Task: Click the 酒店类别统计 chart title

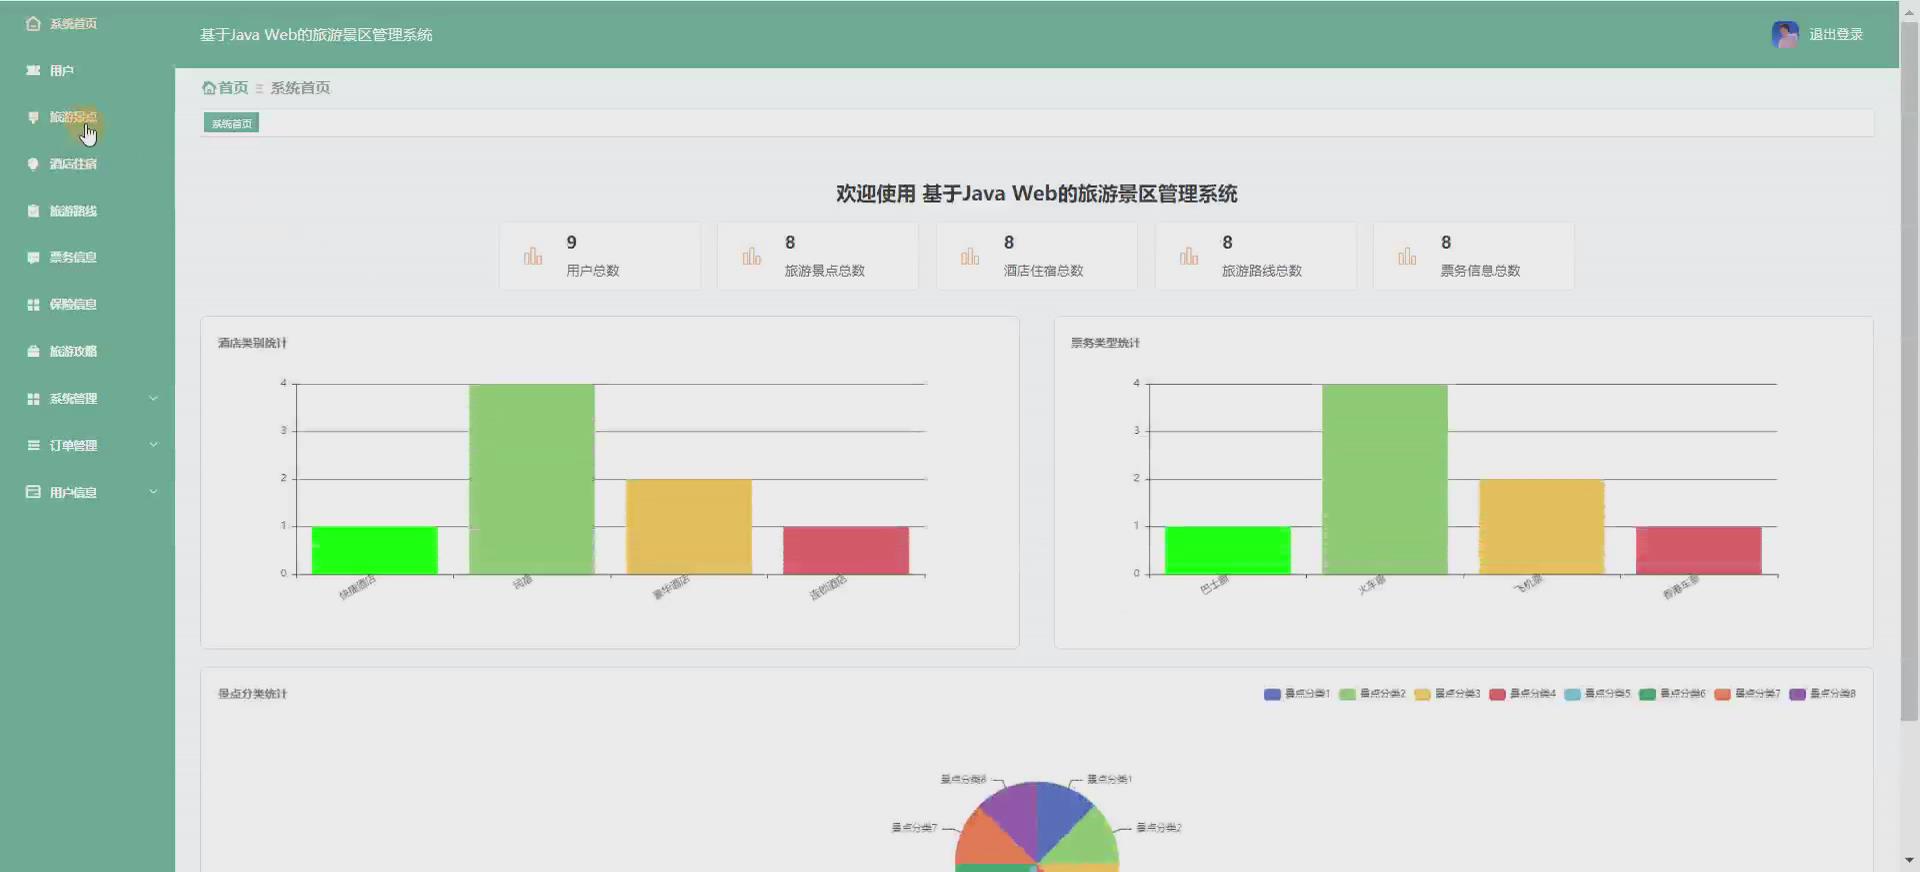Action: click(x=253, y=343)
